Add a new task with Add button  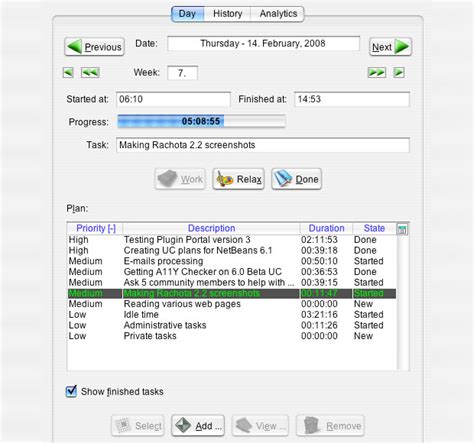pos(198,426)
